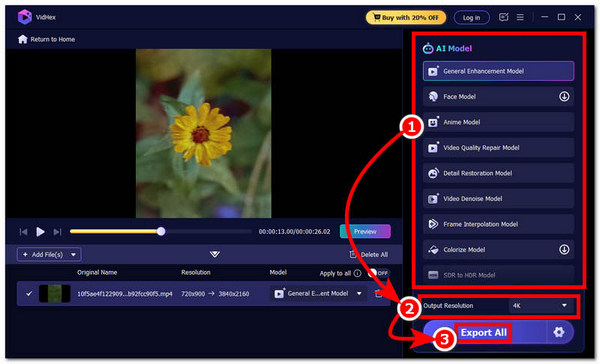
Task: Click Delete All button
Action: point(369,255)
